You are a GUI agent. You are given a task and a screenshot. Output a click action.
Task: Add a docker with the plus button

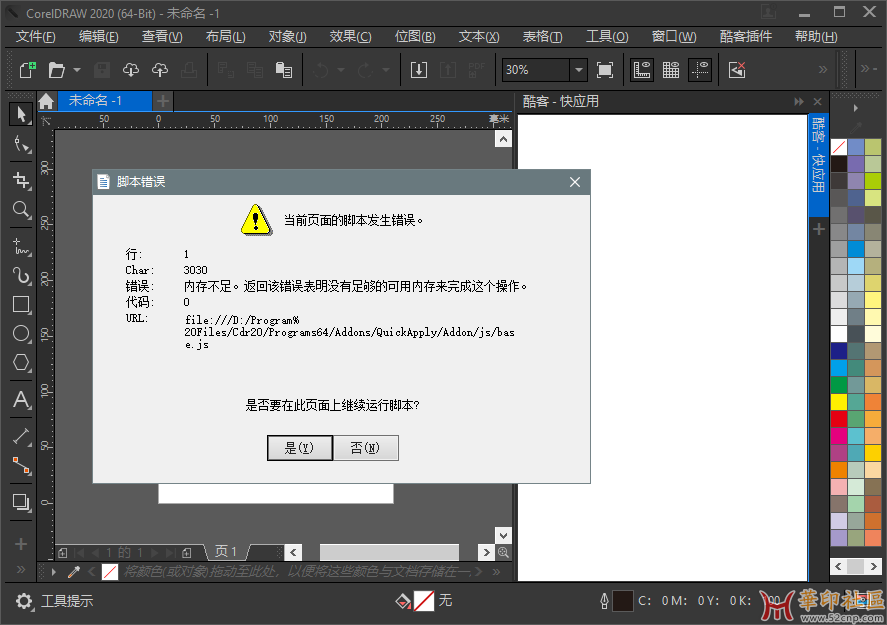819,229
